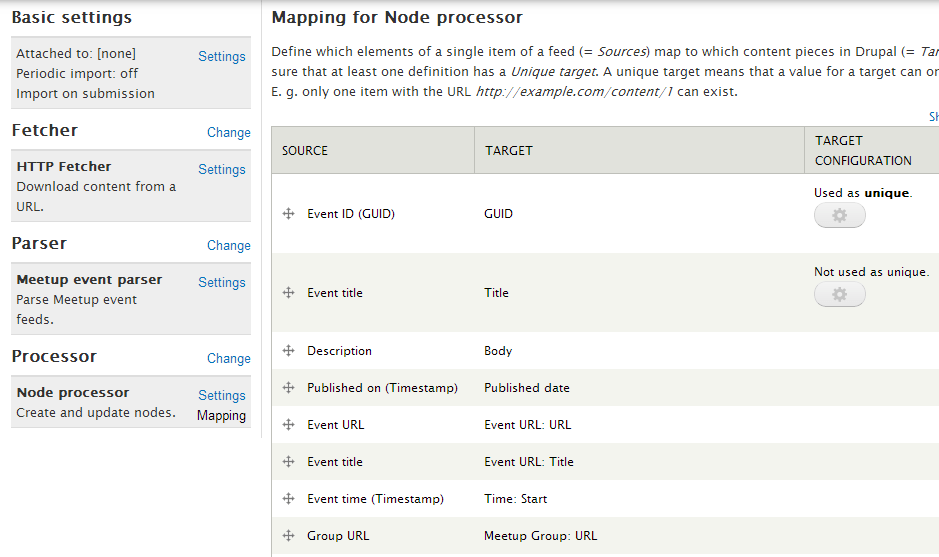Click drag handle for Event URL source row

point(289,425)
